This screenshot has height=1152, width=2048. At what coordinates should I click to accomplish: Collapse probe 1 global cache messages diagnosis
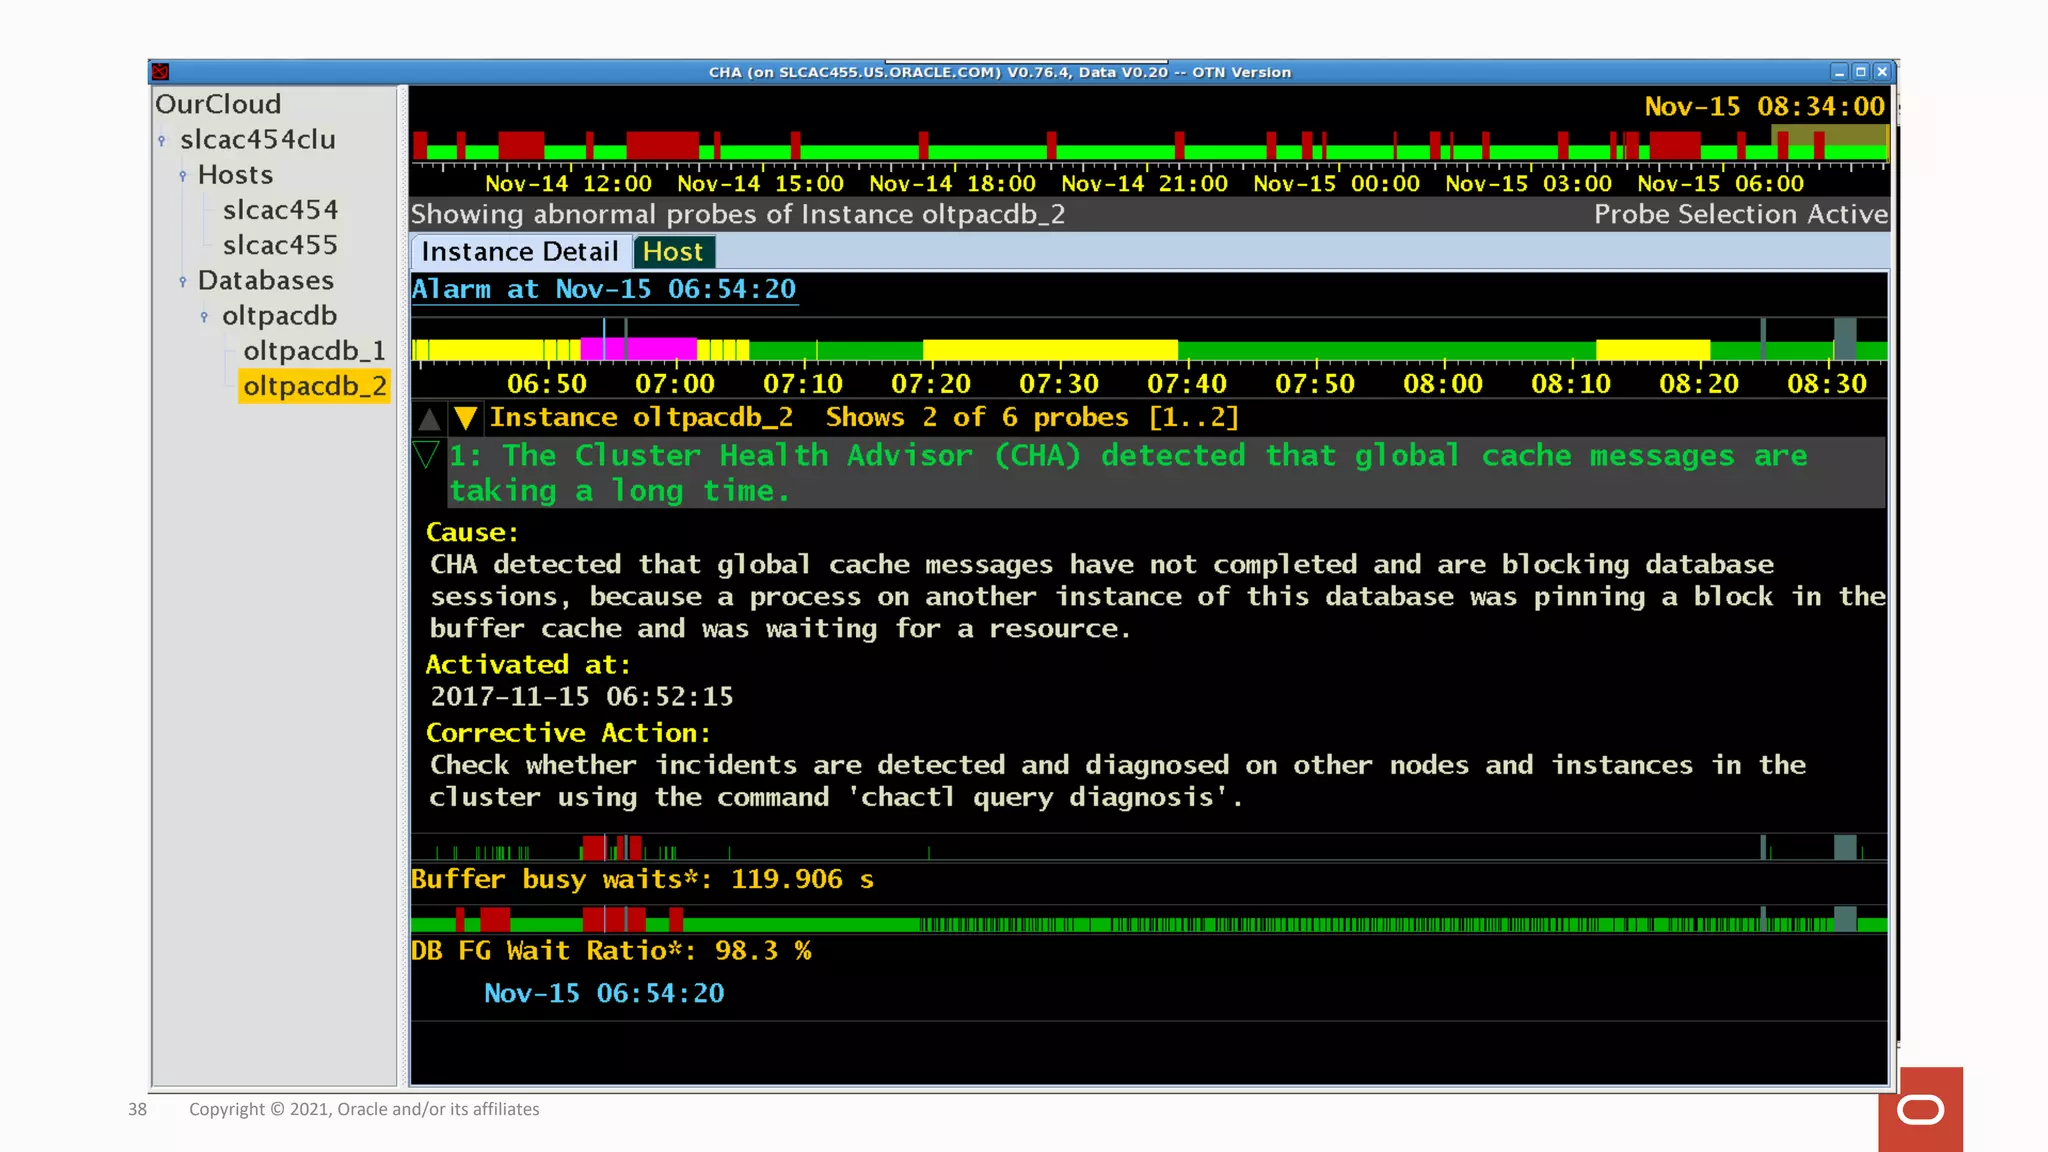tap(426, 455)
